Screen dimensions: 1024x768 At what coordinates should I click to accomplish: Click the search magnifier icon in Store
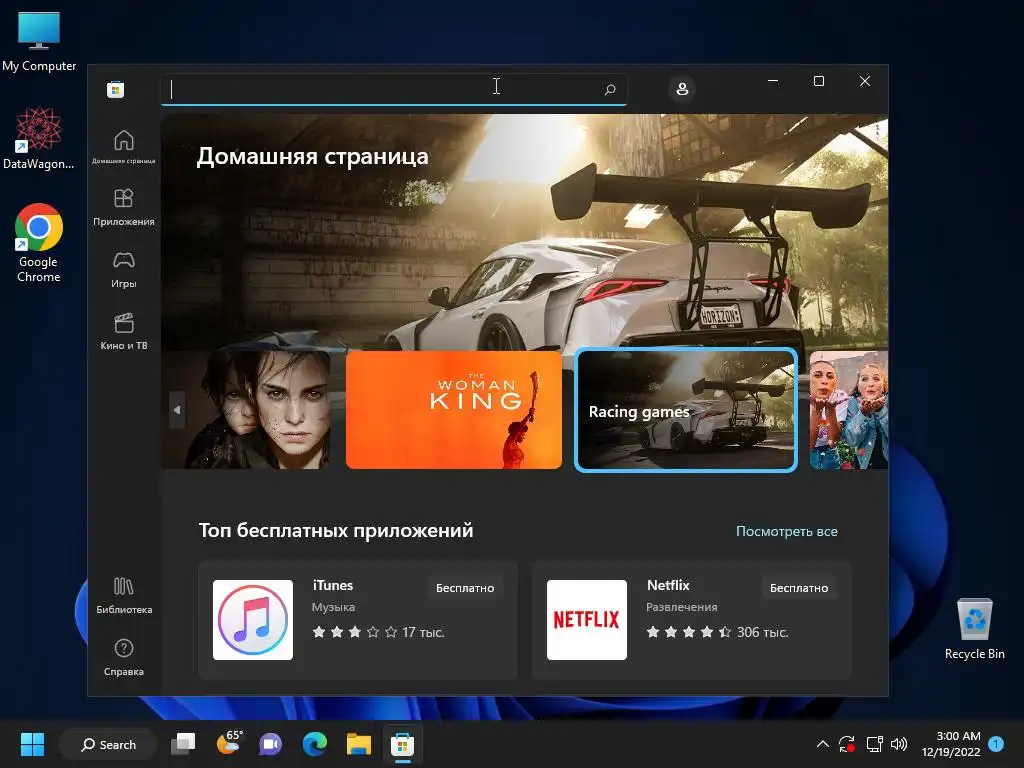pyautogui.click(x=610, y=89)
